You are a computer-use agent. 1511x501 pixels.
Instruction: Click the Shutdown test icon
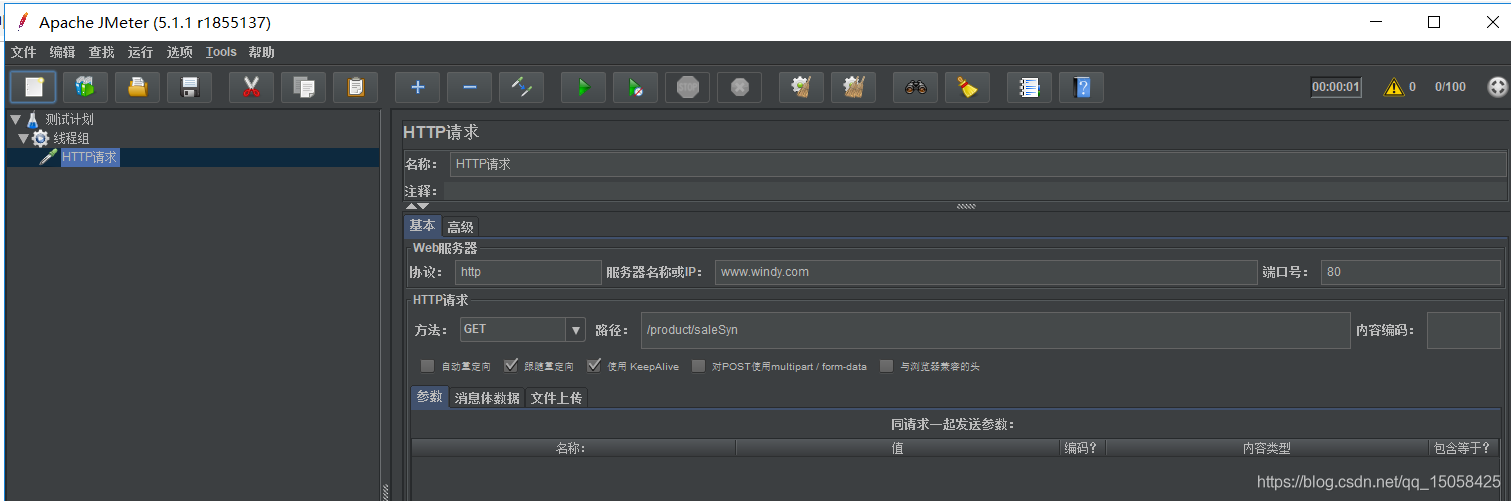click(739, 87)
